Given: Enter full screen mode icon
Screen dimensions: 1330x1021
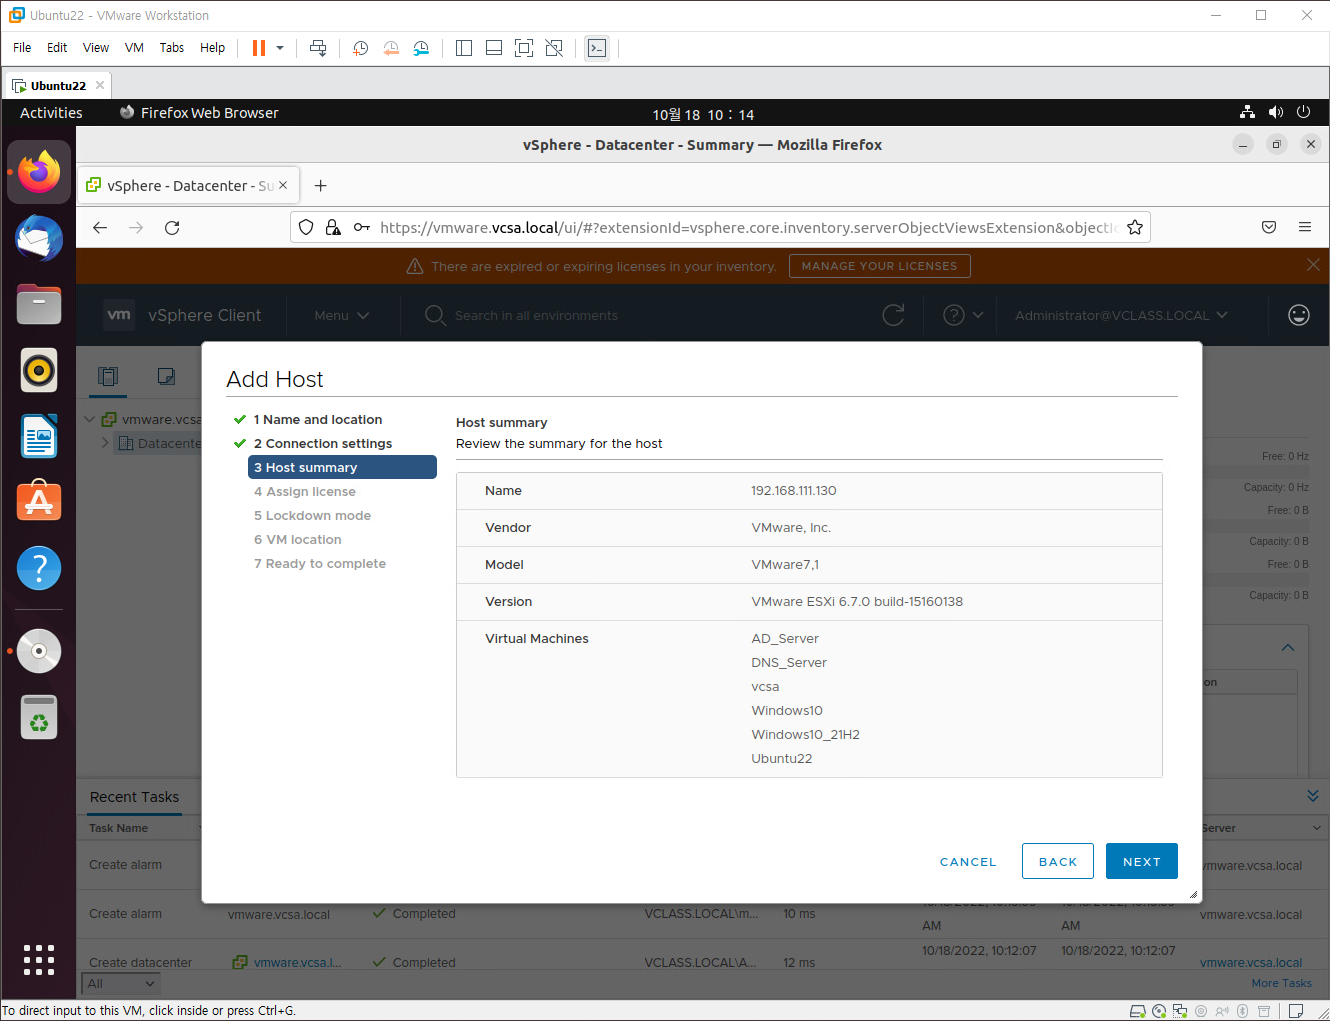Looking at the screenshot, I should (524, 48).
